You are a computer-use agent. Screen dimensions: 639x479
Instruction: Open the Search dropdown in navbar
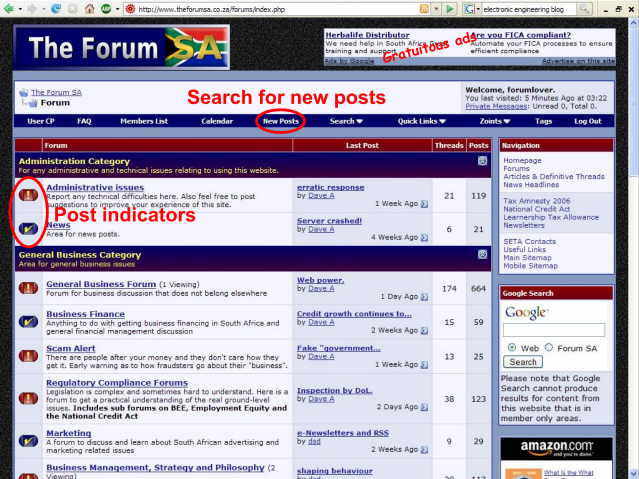tap(346, 121)
